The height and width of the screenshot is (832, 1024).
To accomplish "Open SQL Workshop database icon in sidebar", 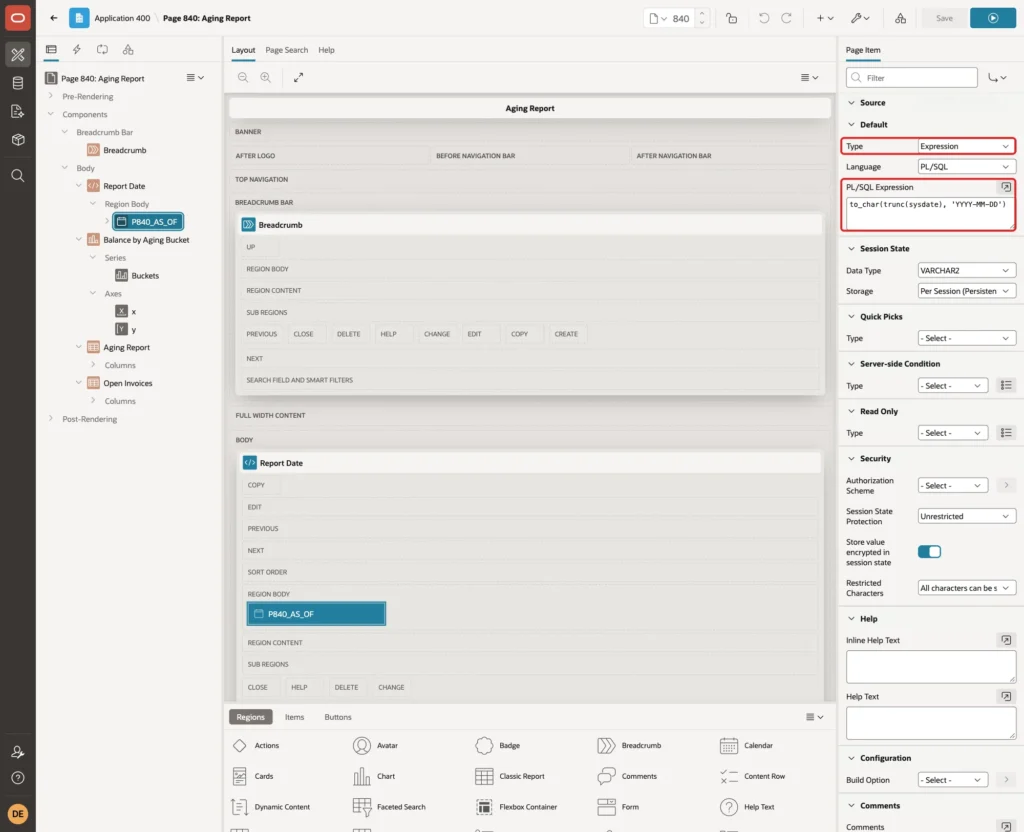I will click(x=18, y=83).
